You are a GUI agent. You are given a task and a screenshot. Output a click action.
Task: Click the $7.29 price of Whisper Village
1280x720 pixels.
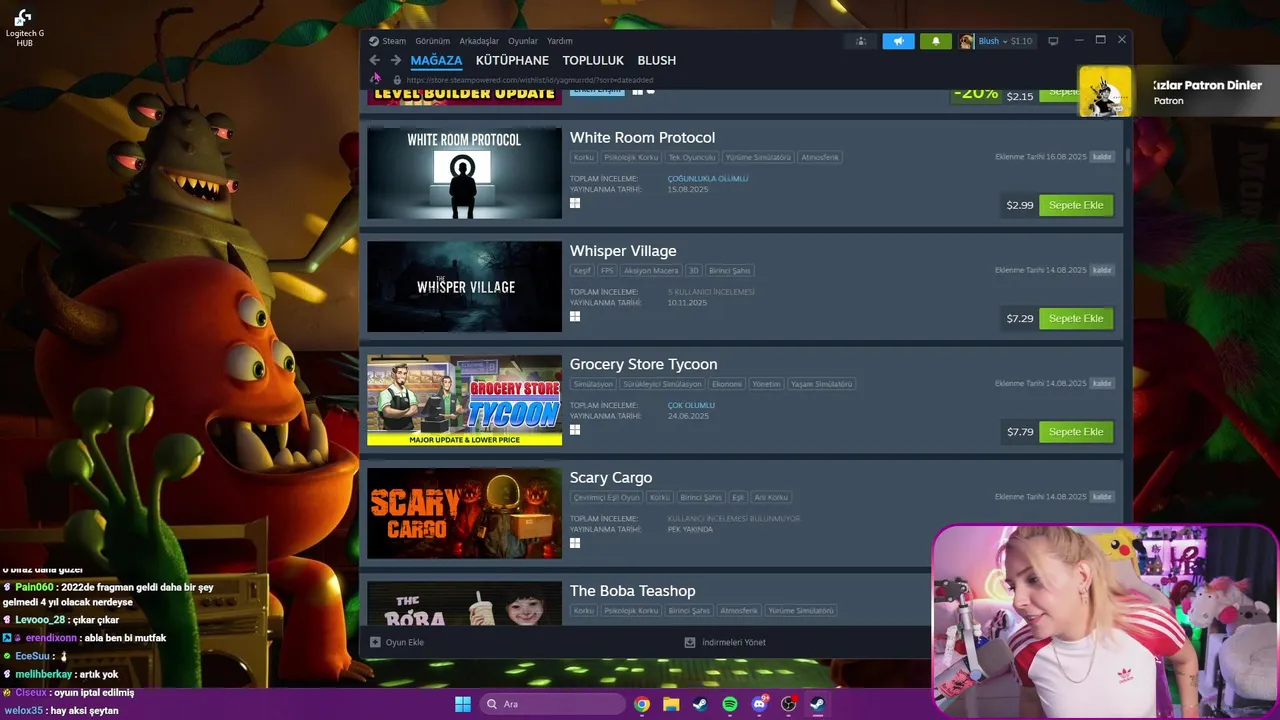(1020, 318)
